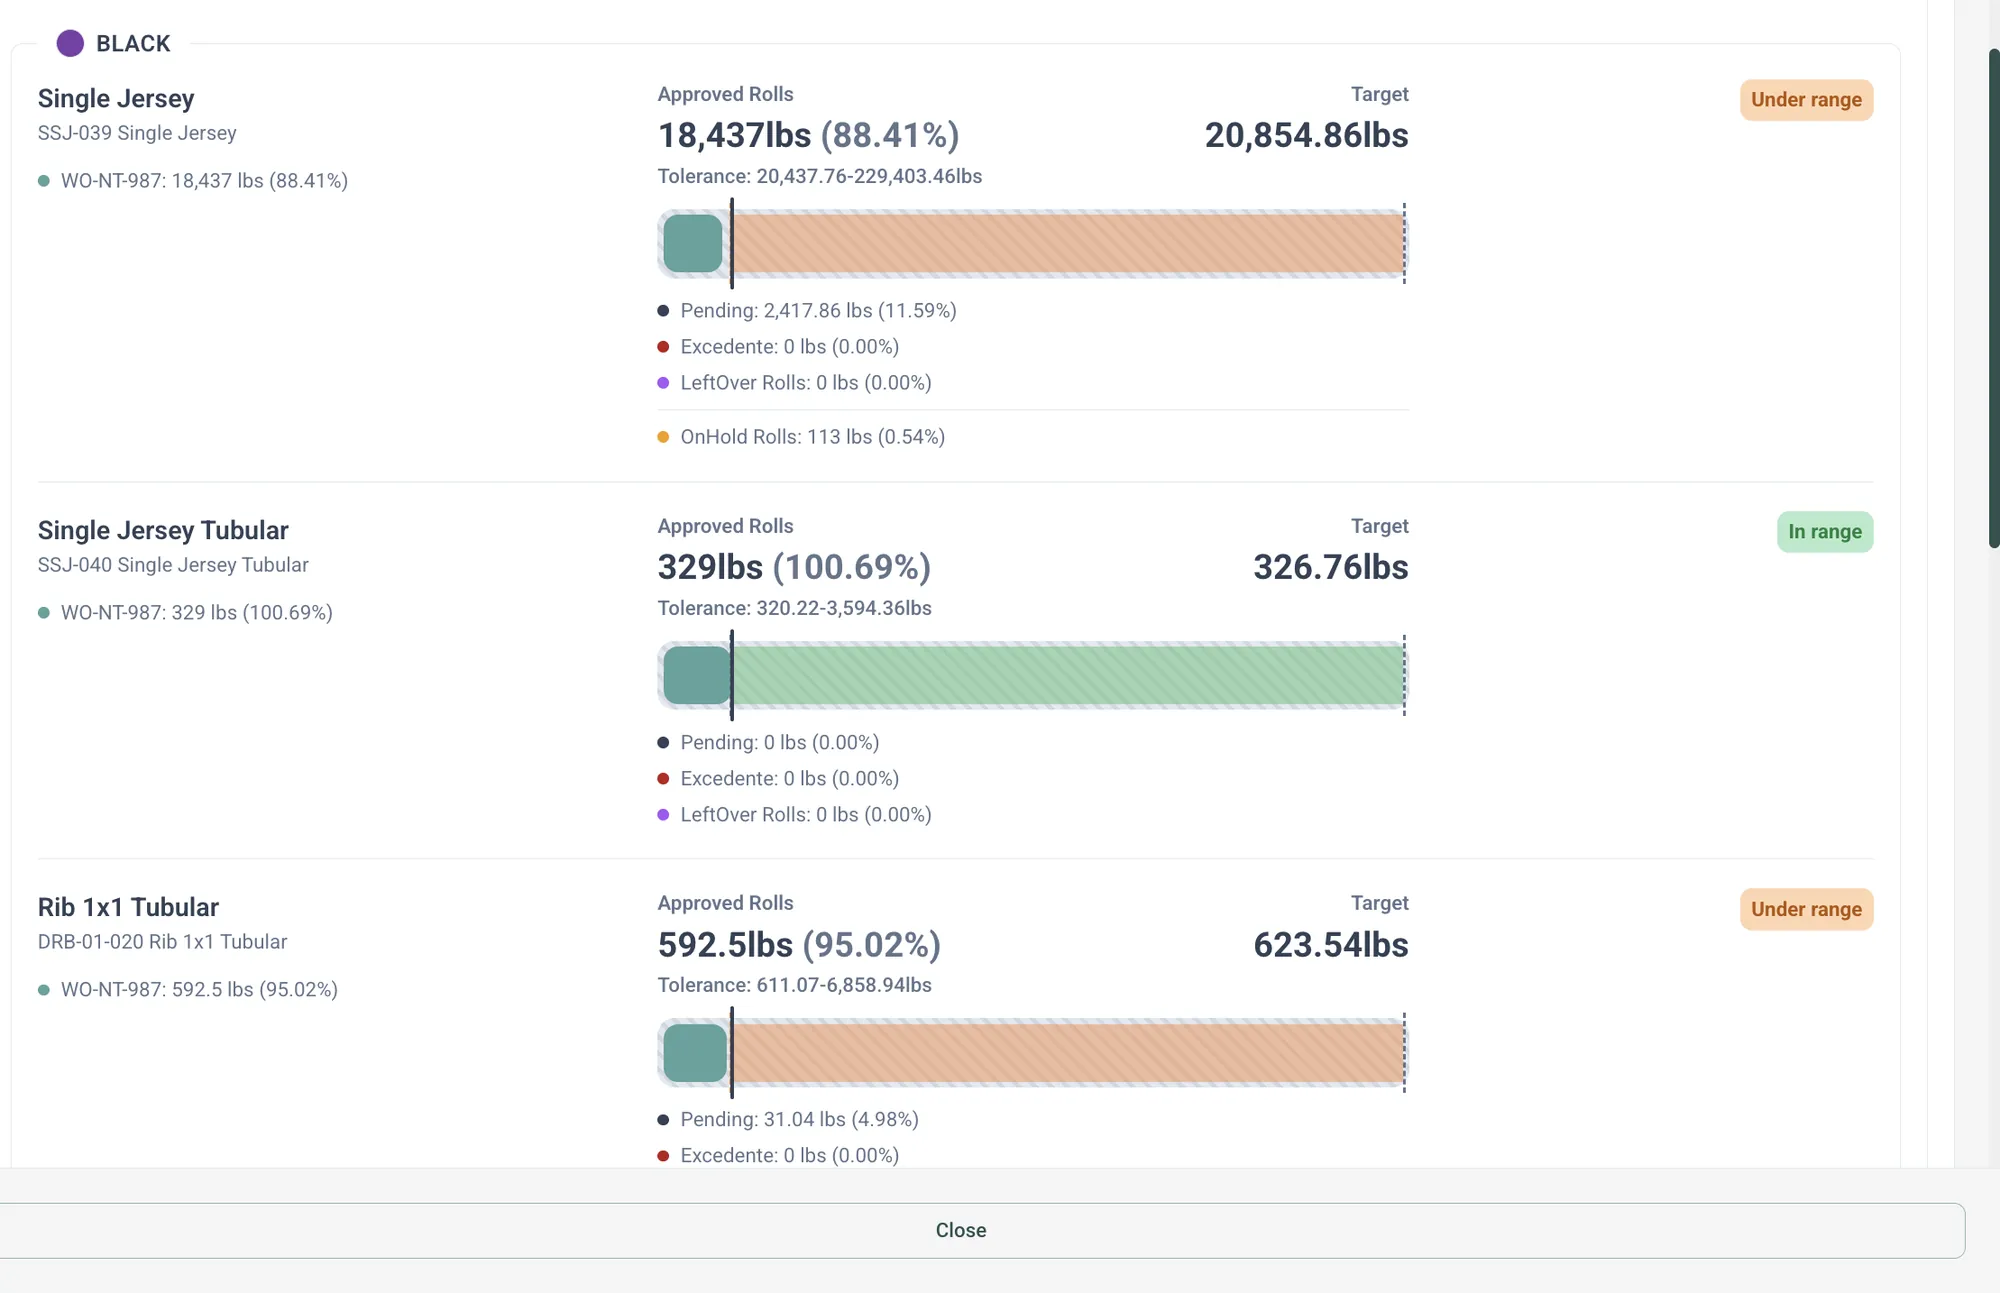Click 20,854.86lbs target value
The height and width of the screenshot is (1293, 2000).
1306,135
